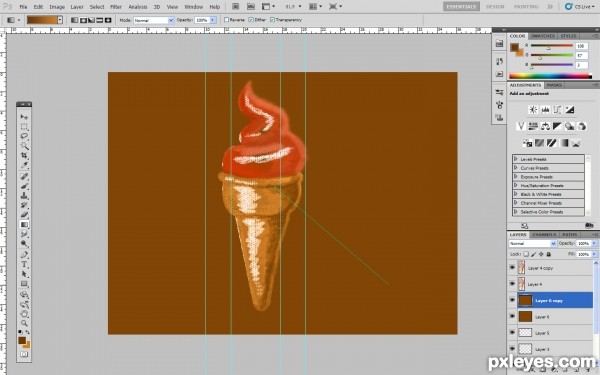
Task: Open the gradient picker dropdown arrow
Action: (x=60, y=20)
